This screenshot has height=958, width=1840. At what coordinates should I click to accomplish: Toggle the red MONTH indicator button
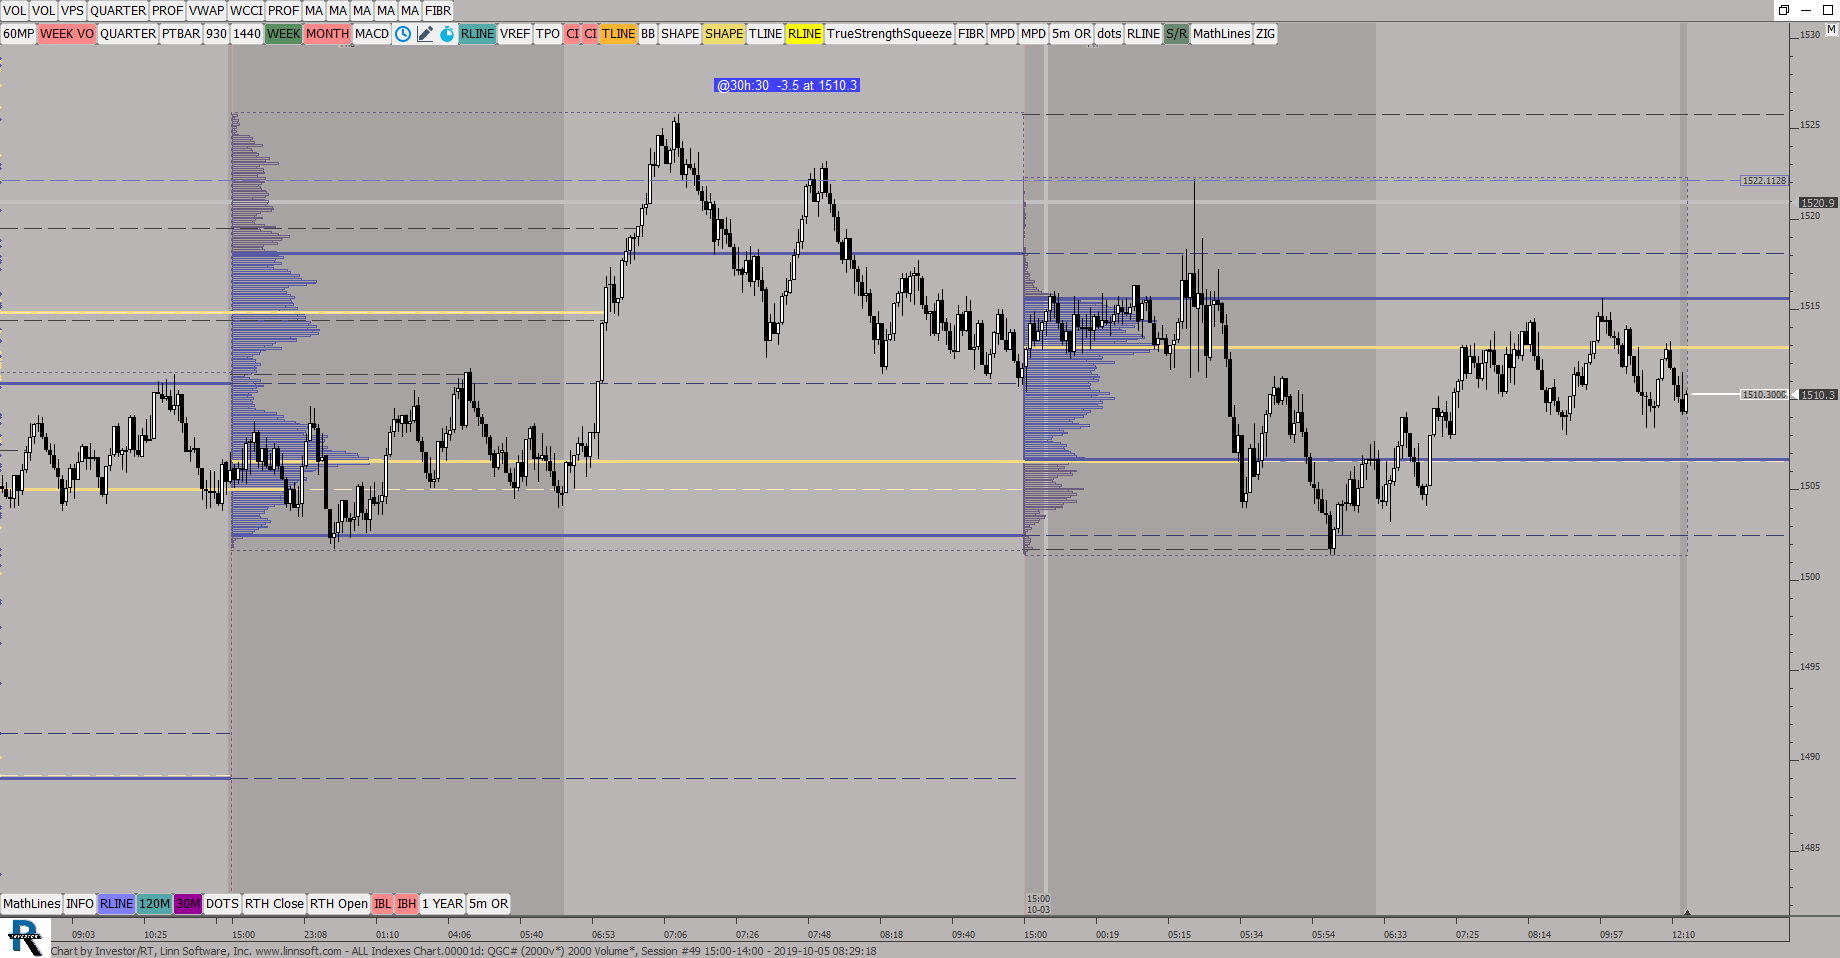(x=327, y=34)
